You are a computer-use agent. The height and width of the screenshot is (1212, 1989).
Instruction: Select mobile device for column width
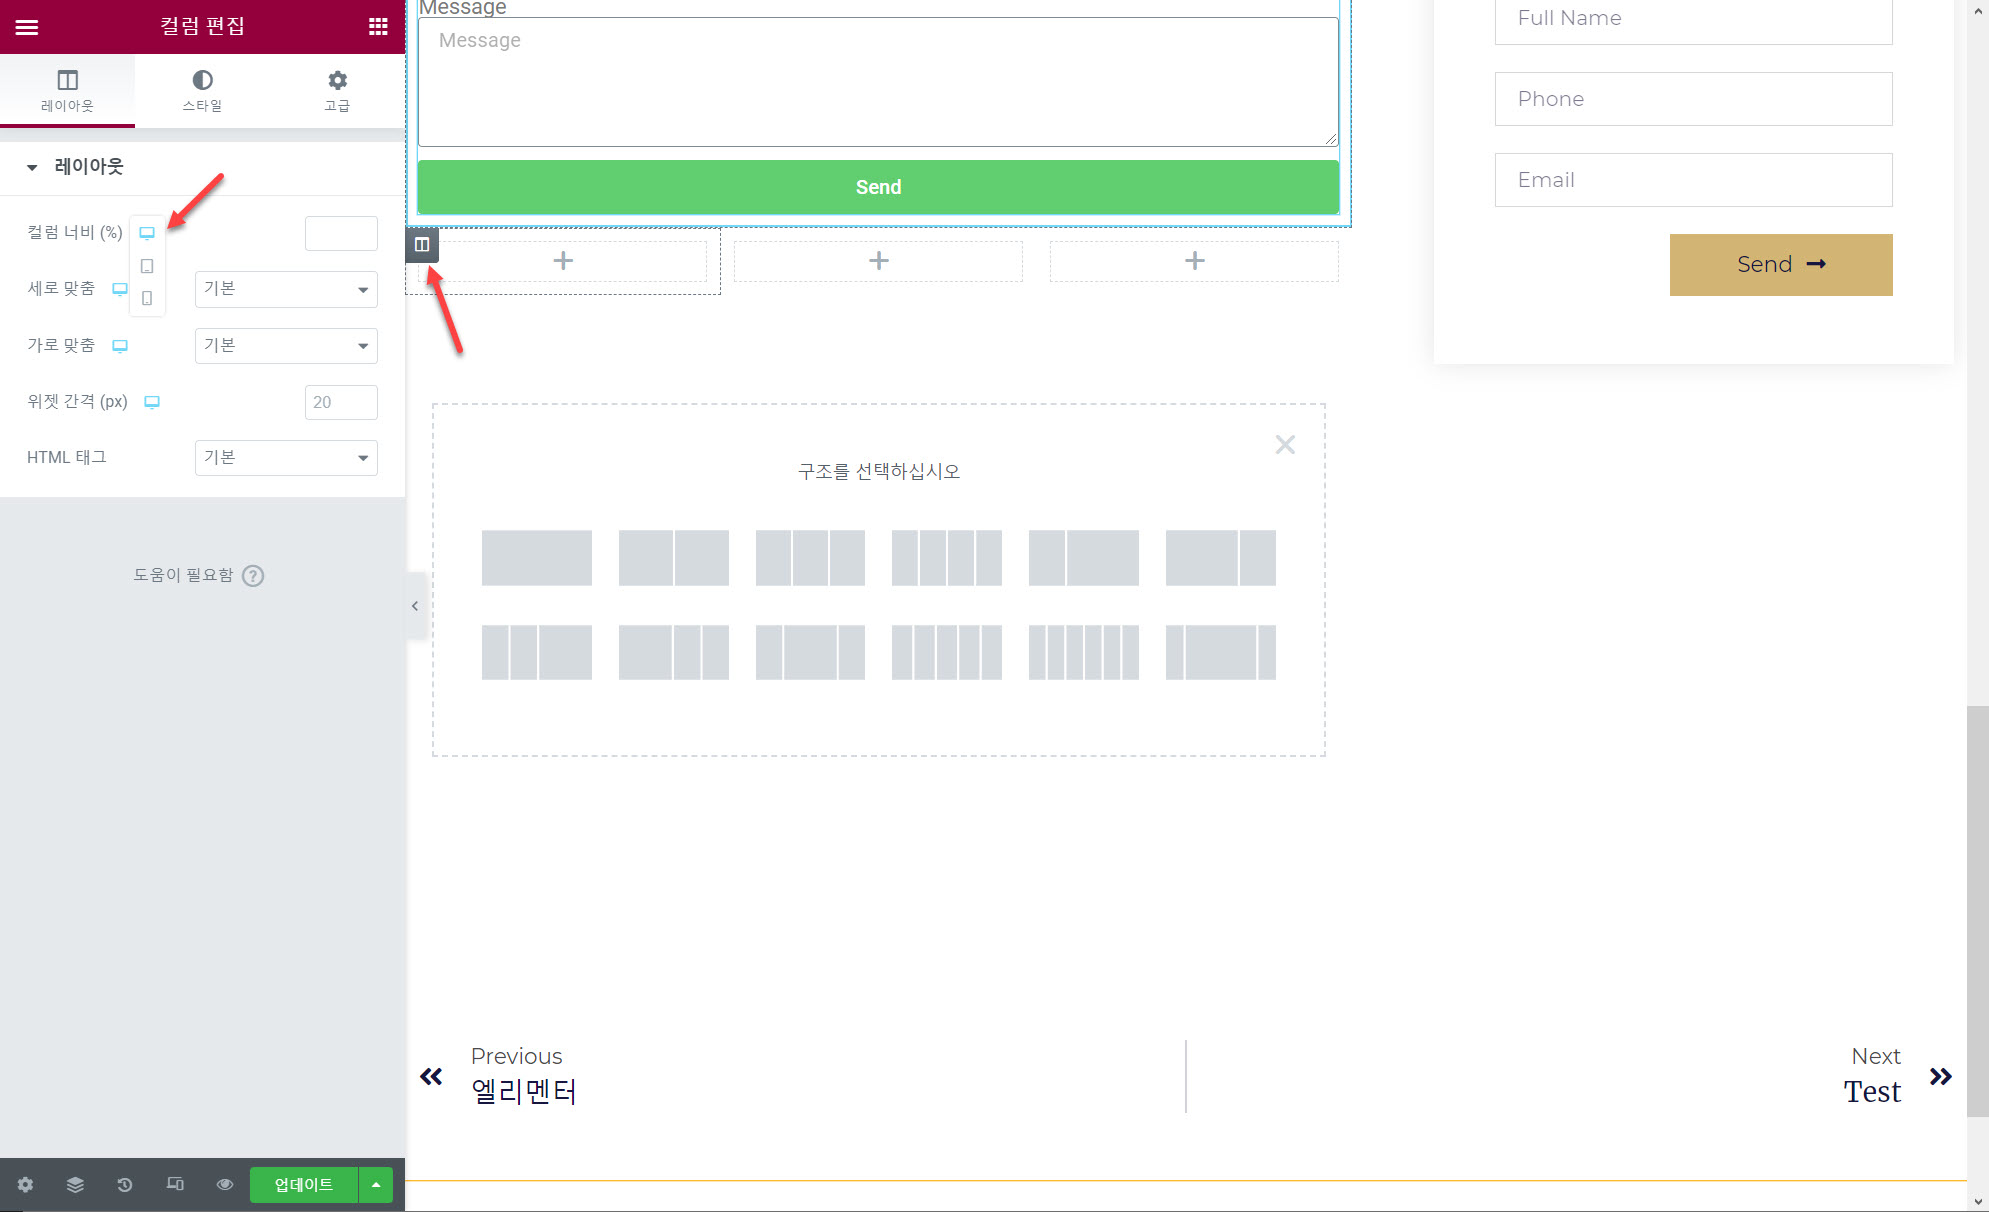(147, 298)
